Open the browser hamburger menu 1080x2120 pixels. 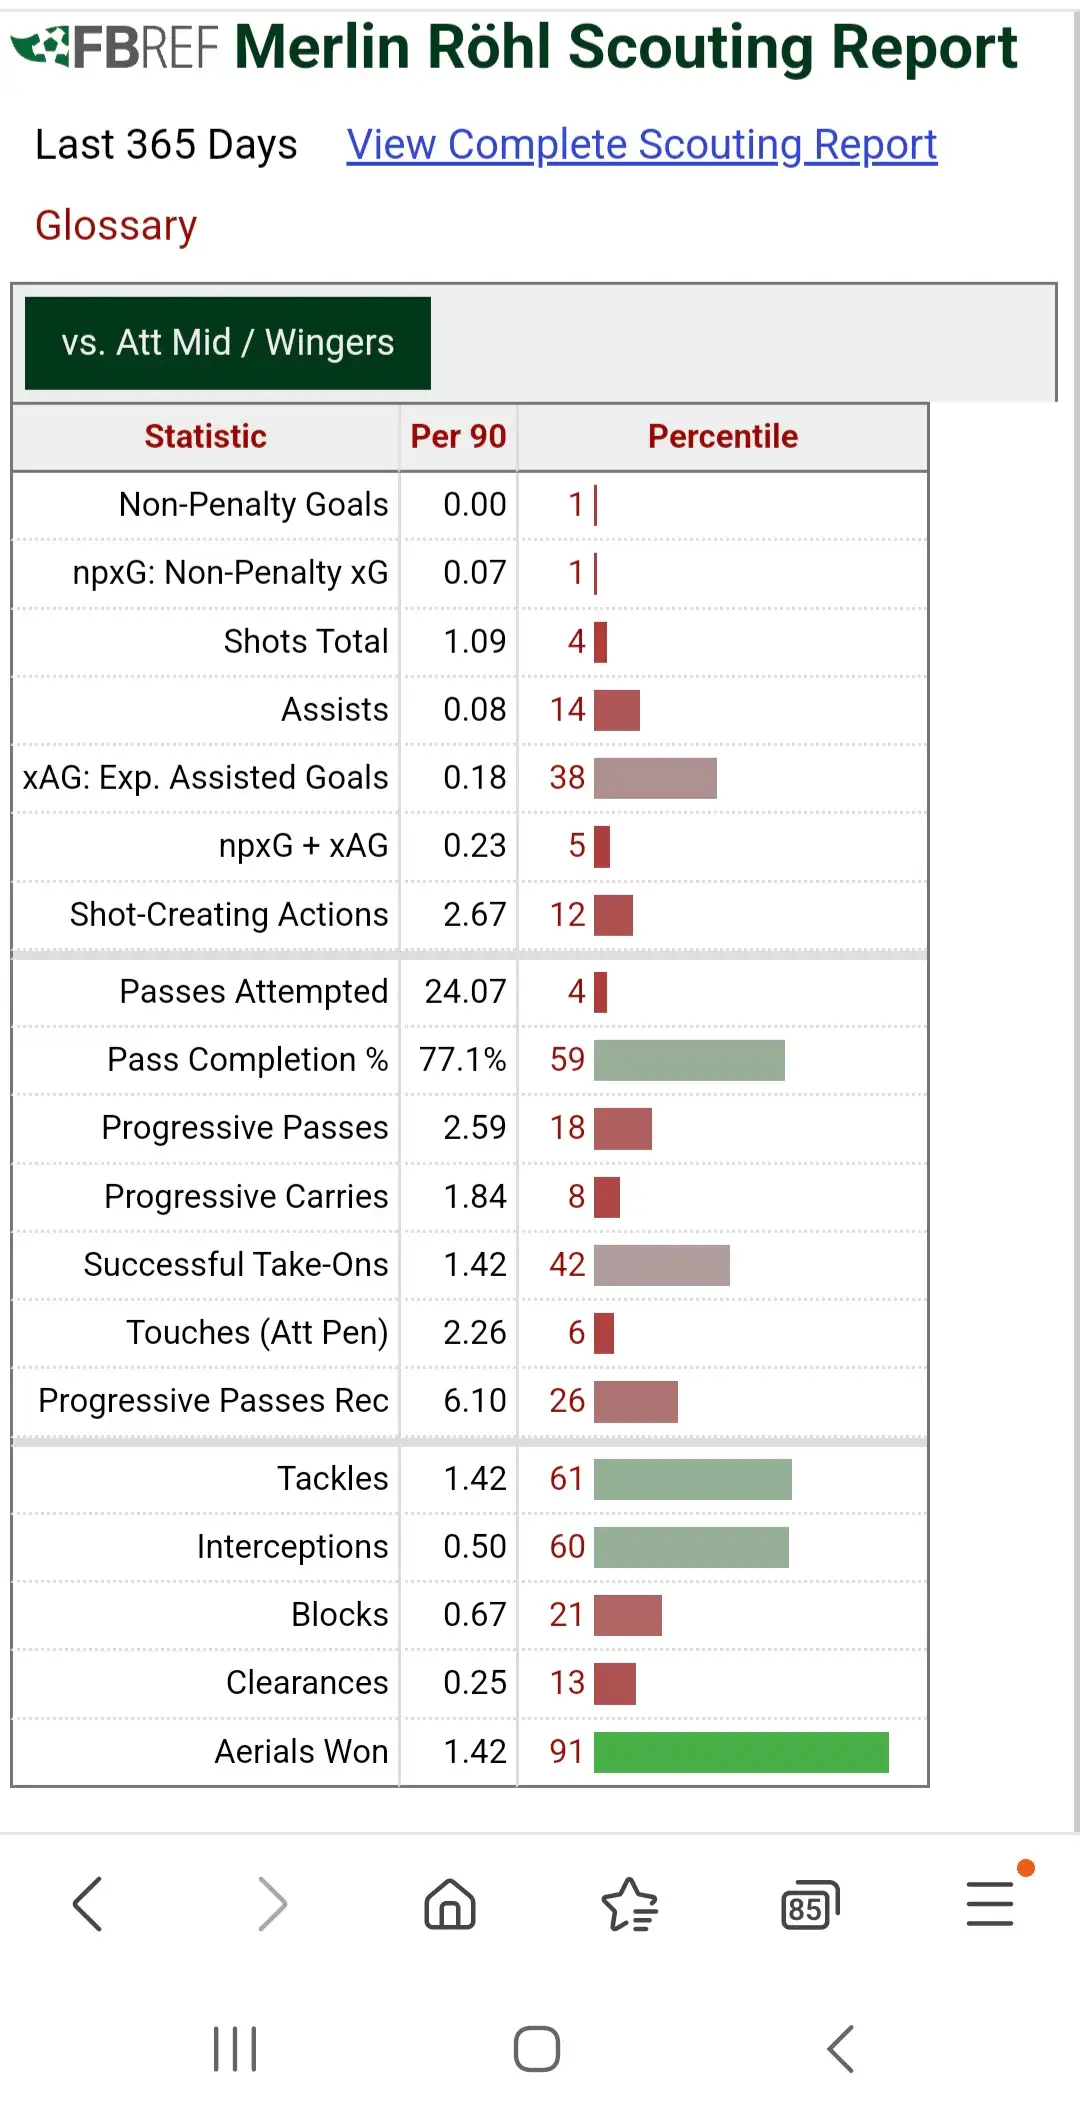[x=990, y=1903]
